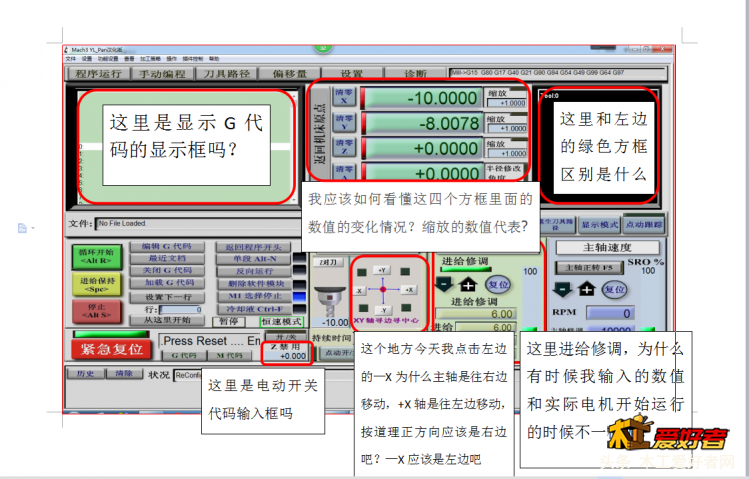Switch to the 刀具路径 tab
The width and height of the screenshot is (749, 479).
[x=226, y=74]
